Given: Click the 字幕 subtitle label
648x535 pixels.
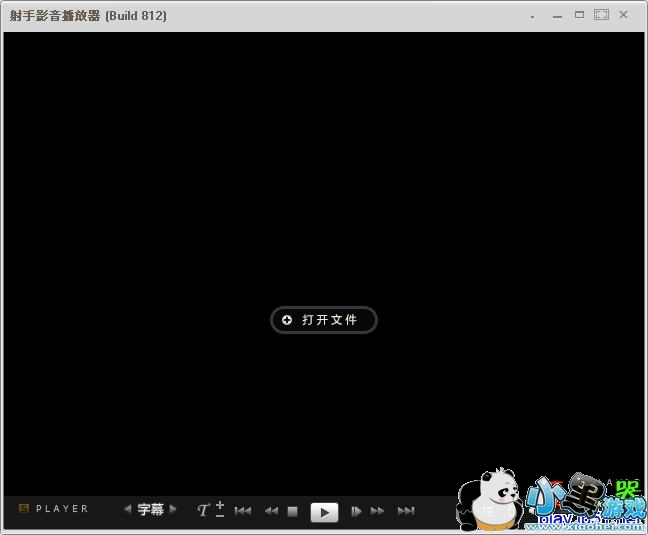Looking at the screenshot, I should pos(150,509).
